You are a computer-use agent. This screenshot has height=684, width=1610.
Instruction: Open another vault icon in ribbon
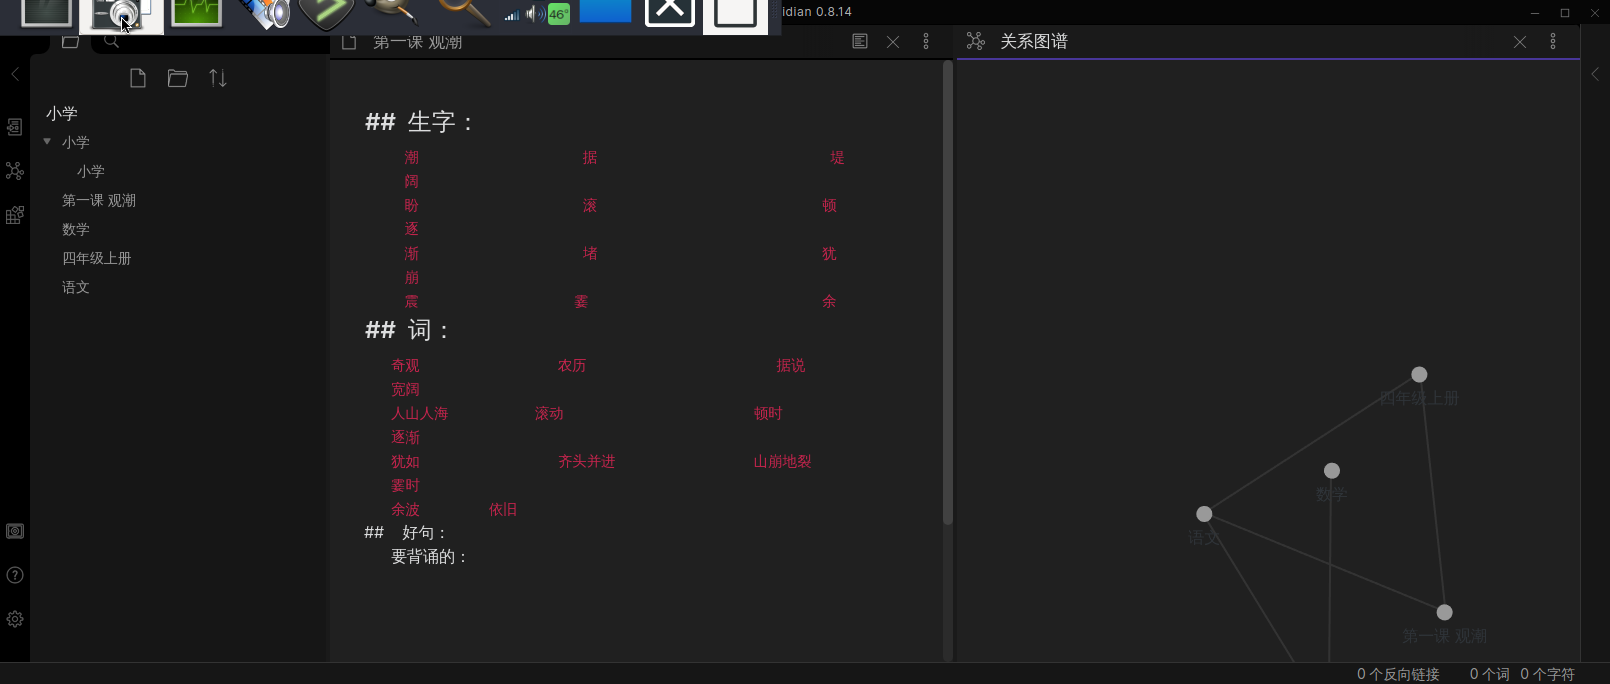point(15,531)
